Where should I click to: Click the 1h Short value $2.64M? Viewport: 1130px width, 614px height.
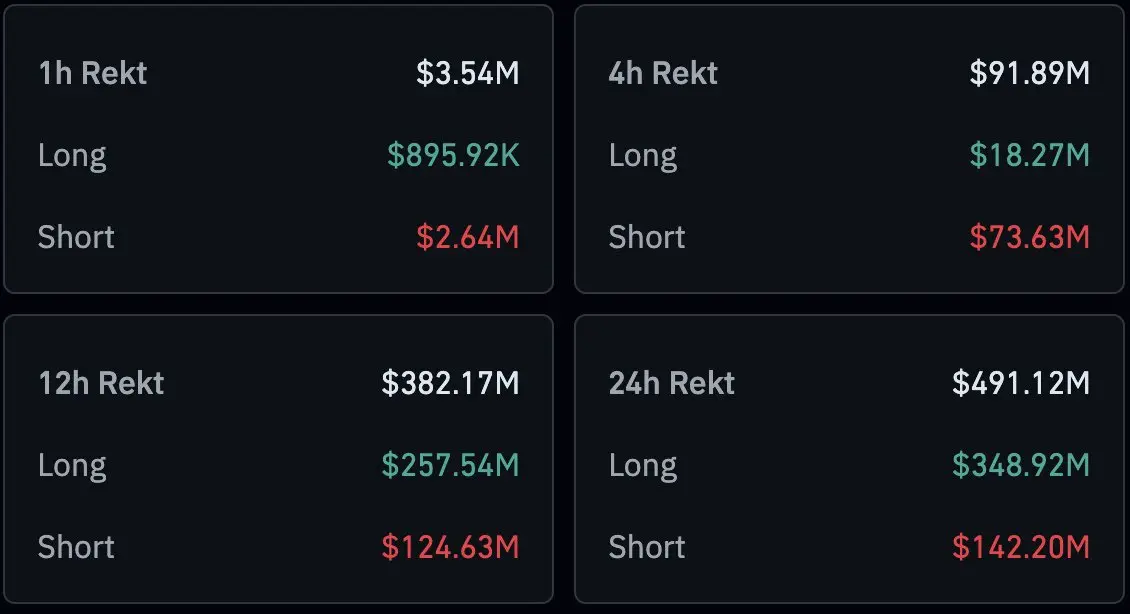468,238
